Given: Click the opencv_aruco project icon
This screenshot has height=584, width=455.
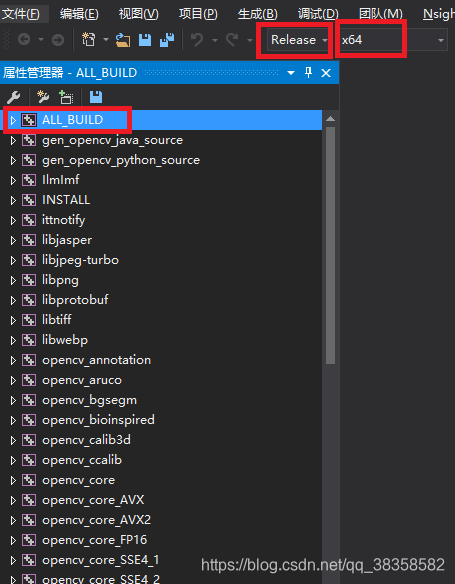Looking at the screenshot, I should 29,381.
